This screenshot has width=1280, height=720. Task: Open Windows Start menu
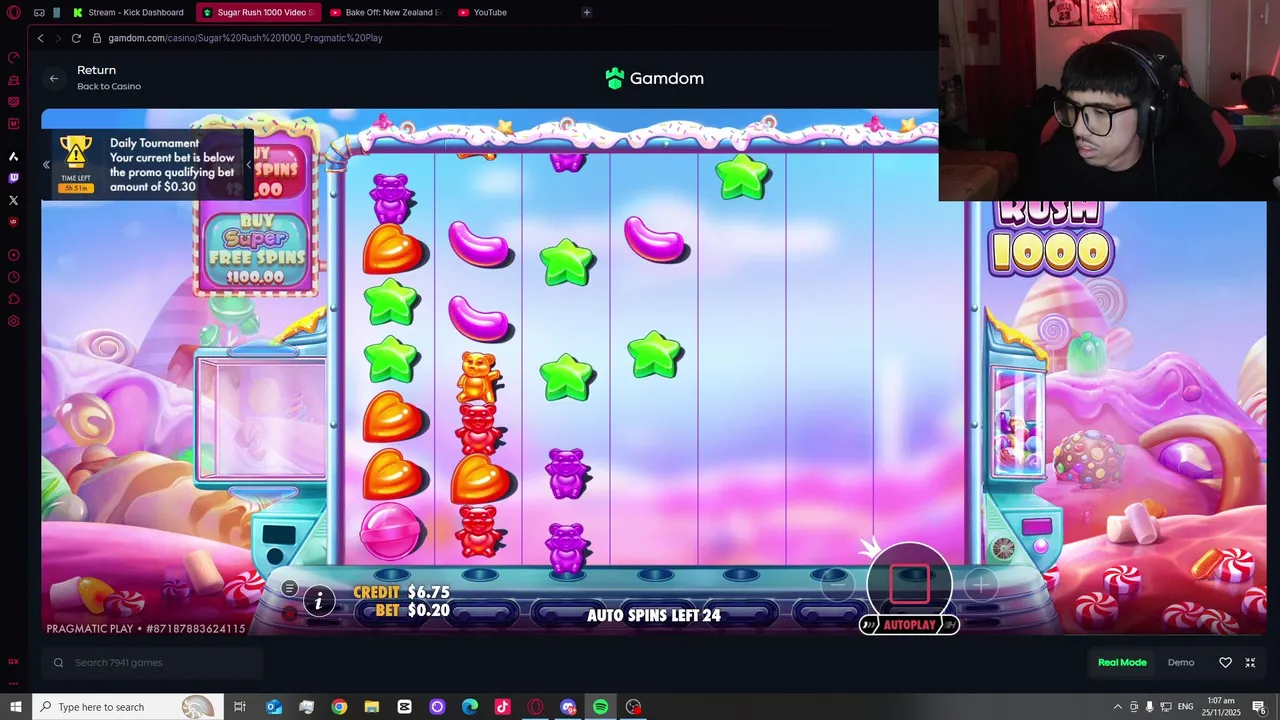tap(16, 707)
